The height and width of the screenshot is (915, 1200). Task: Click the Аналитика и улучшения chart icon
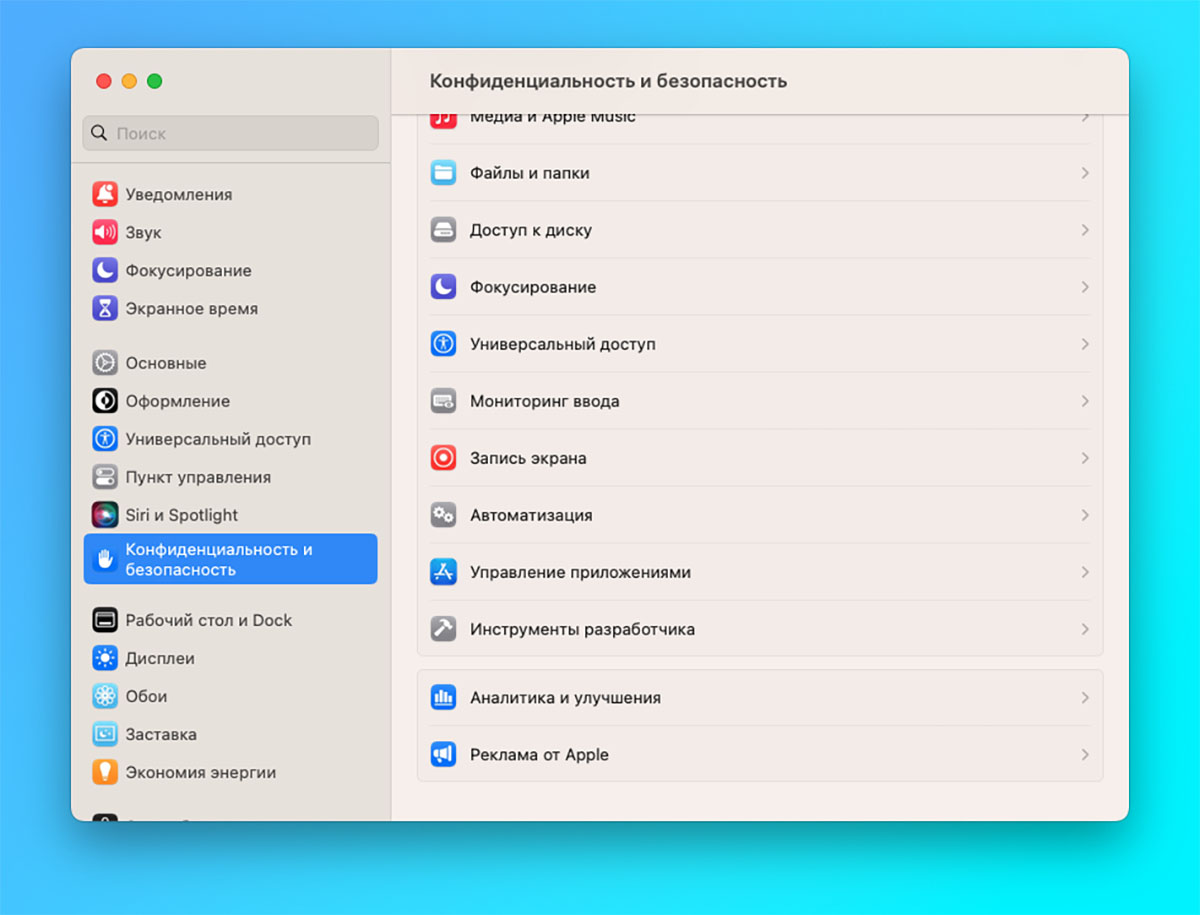[443, 698]
